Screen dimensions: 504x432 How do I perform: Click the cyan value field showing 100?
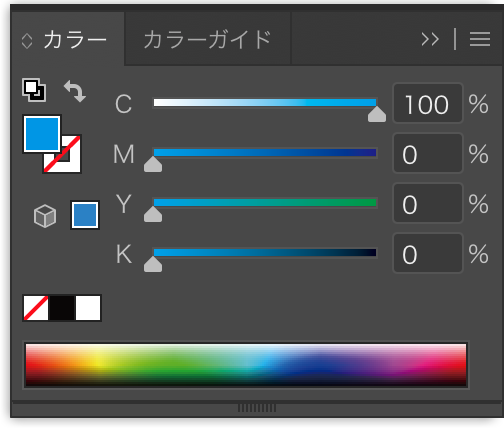coord(428,103)
